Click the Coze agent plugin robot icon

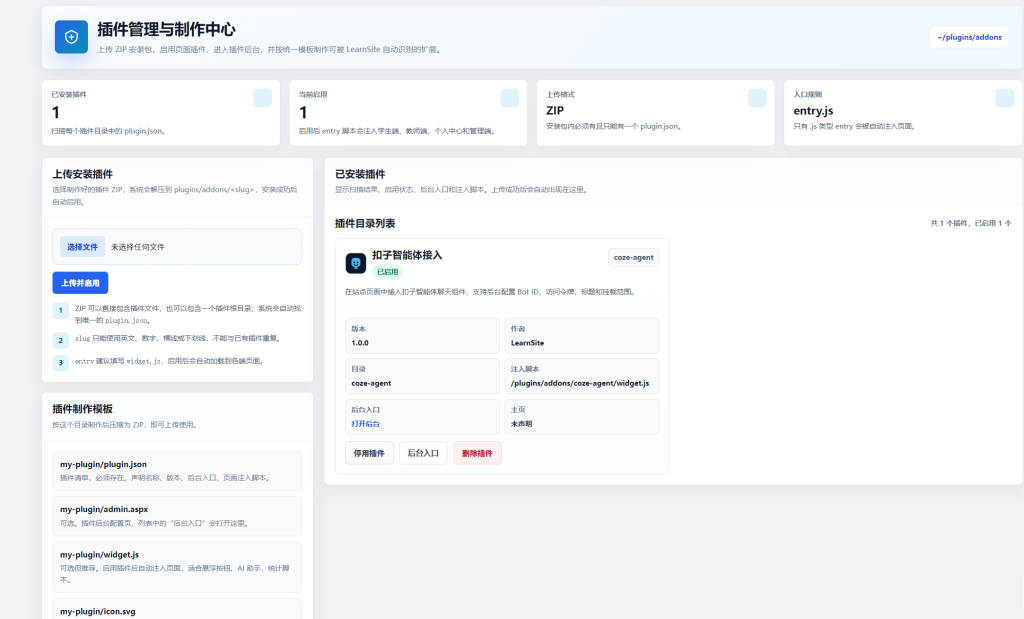pyautogui.click(x=355, y=263)
